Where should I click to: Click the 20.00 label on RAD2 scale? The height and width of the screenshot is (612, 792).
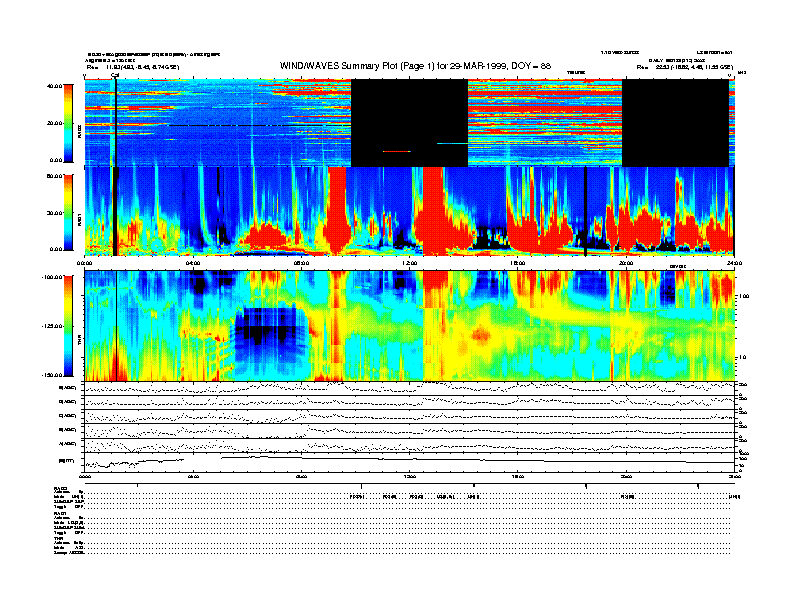tap(55, 123)
